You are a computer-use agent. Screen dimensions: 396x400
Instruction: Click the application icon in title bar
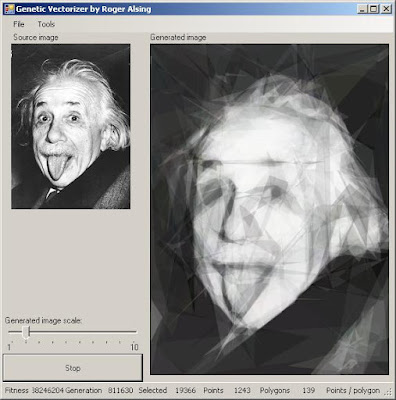pyautogui.click(x=9, y=9)
